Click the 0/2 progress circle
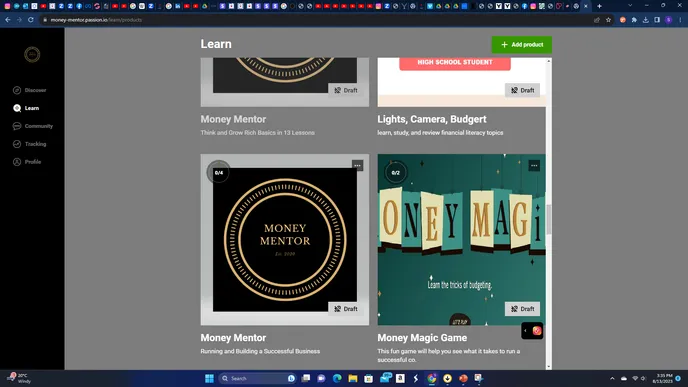Image resolution: width=688 pixels, height=387 pixels. pos(395,172)
